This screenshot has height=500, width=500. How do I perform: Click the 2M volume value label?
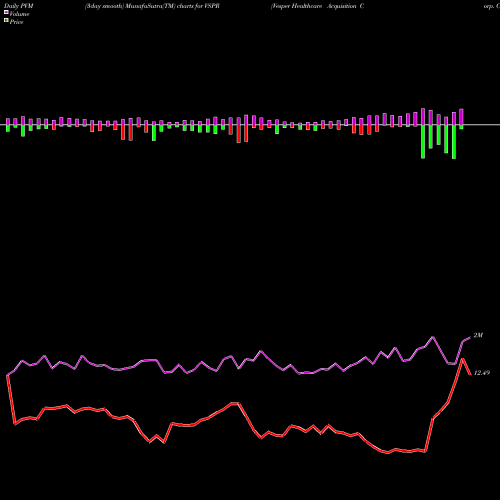point(478,335)
